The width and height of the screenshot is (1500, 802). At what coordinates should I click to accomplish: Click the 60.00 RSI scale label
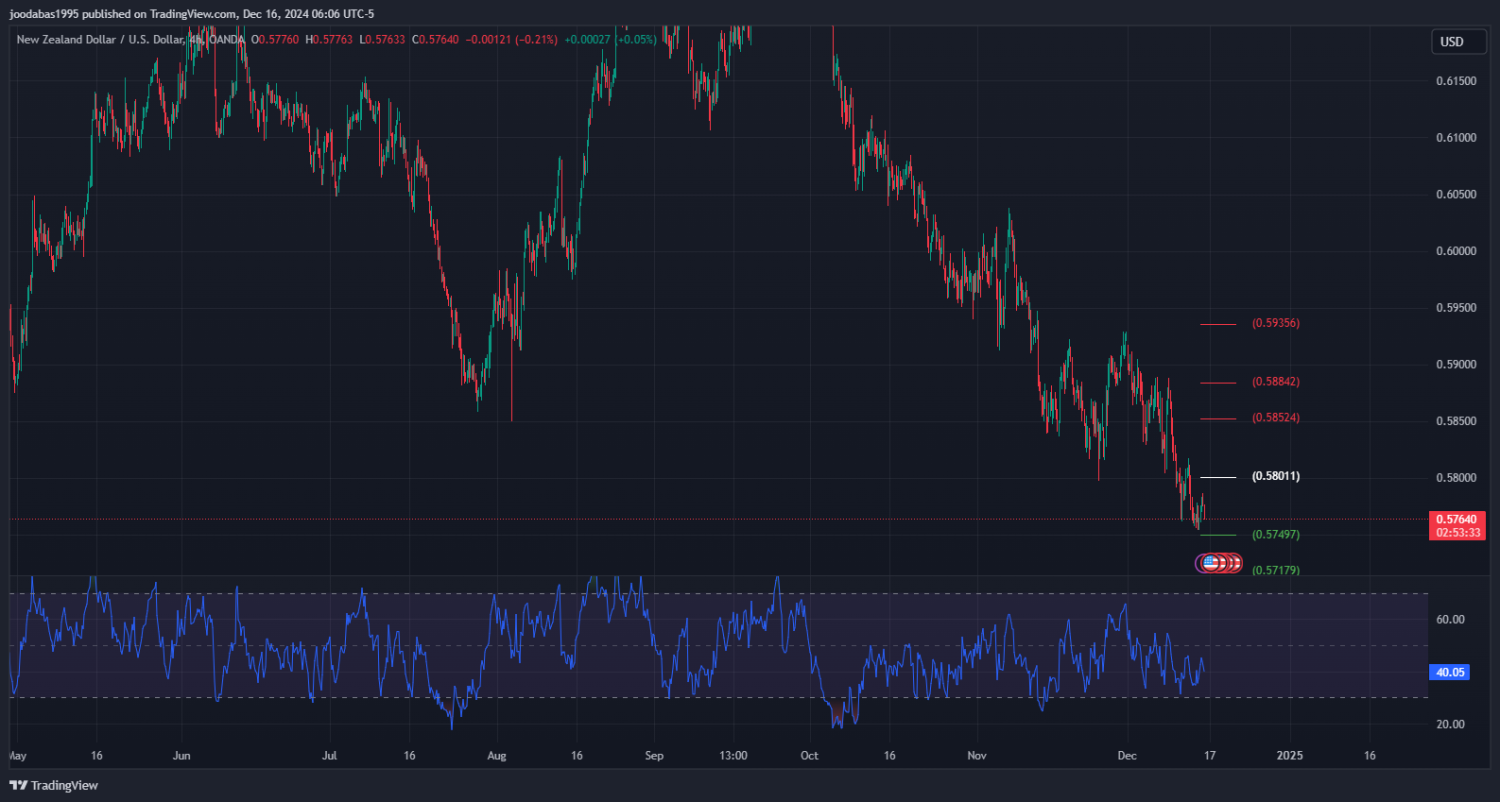click(1451, 620)
